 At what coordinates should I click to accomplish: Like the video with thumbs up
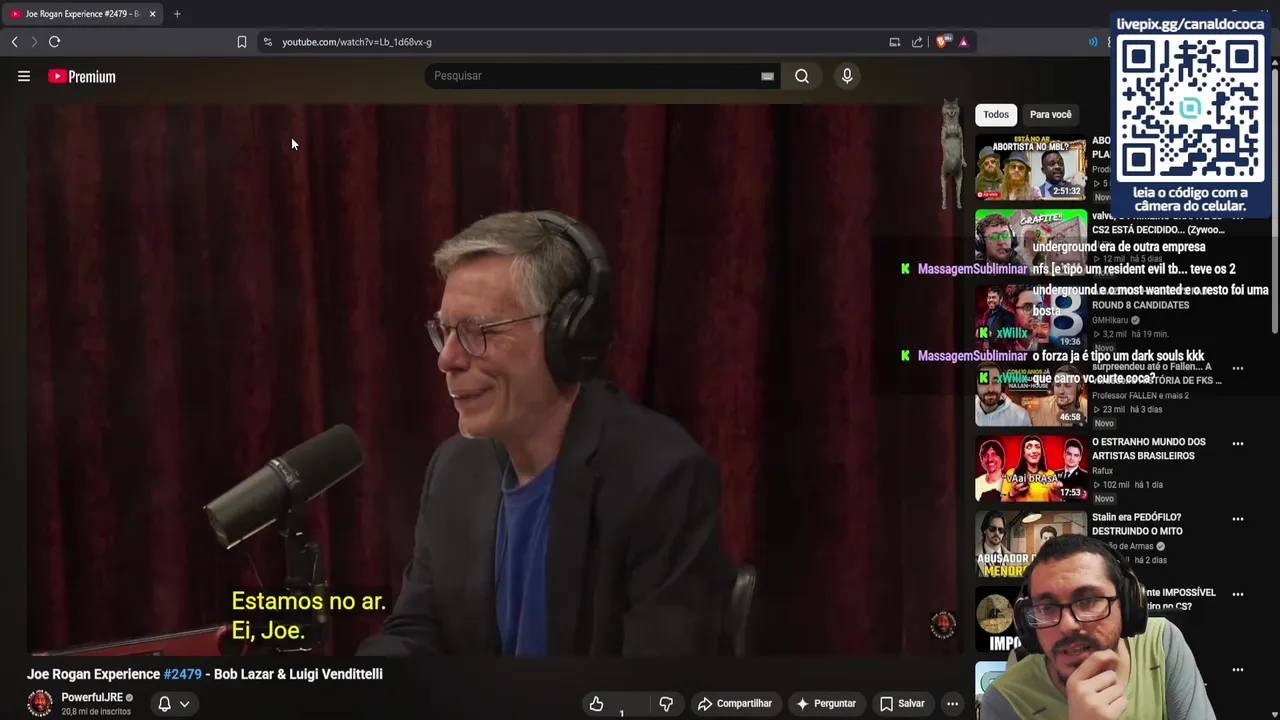pos(596,704)
